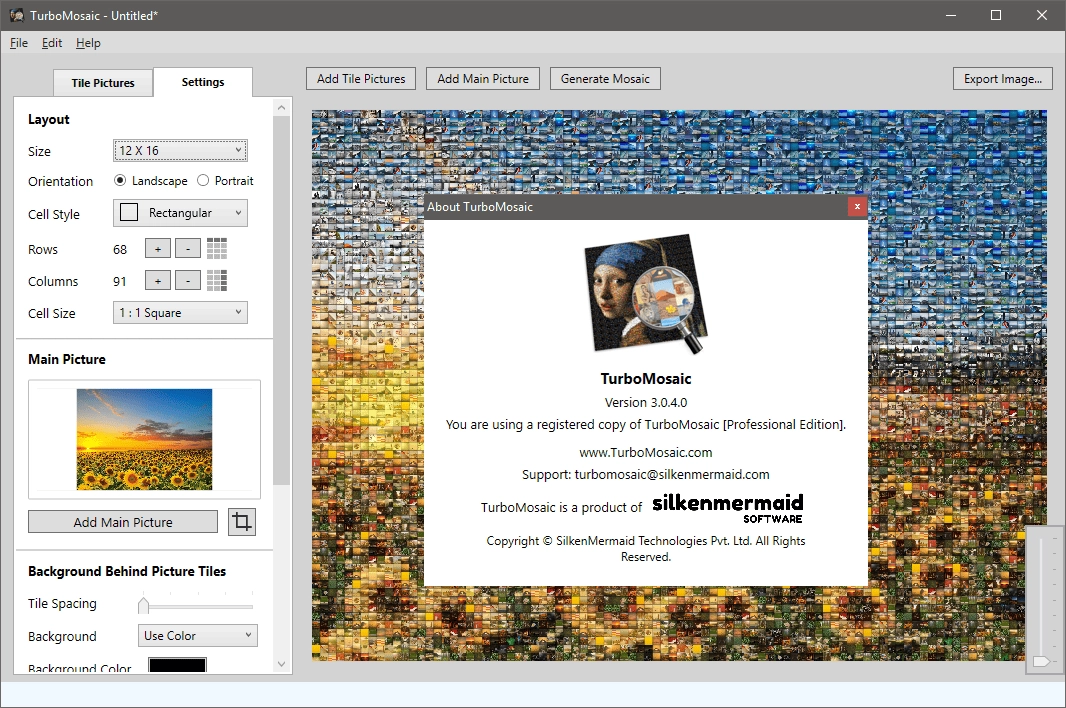
Task: Increase rows with the plus button
Action: coord(158,249)
